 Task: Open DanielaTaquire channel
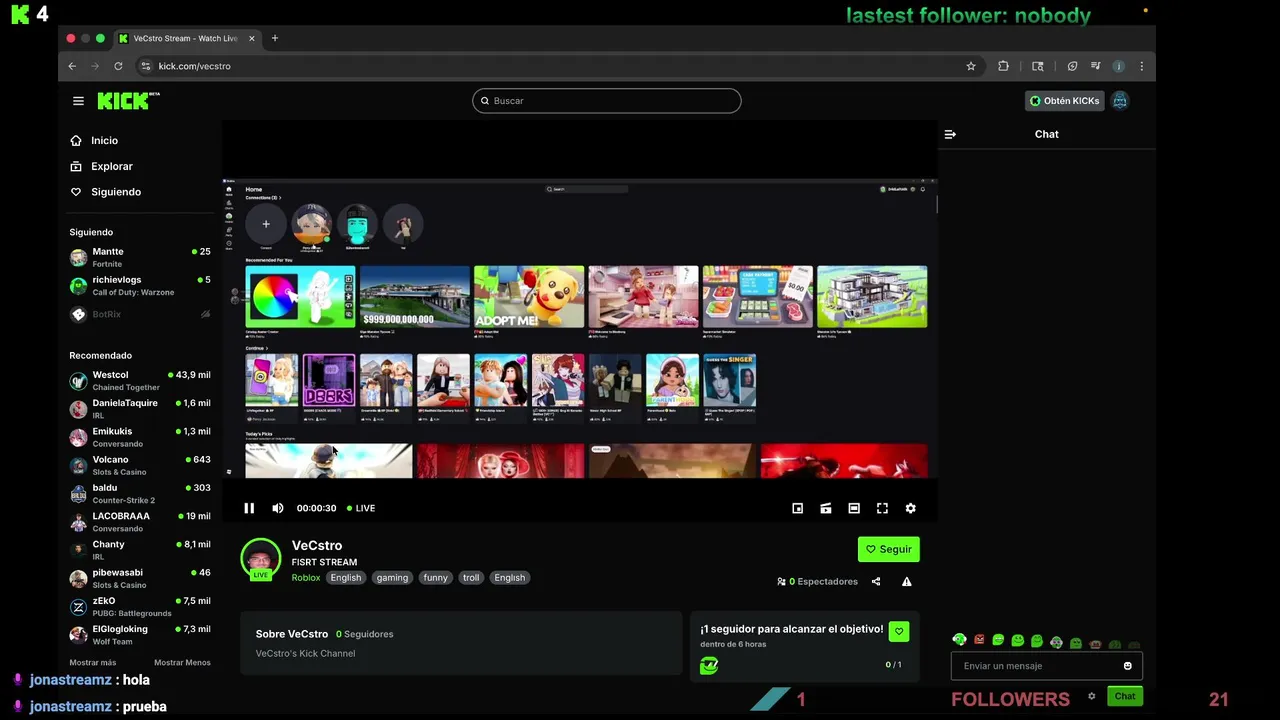(140, 408)
